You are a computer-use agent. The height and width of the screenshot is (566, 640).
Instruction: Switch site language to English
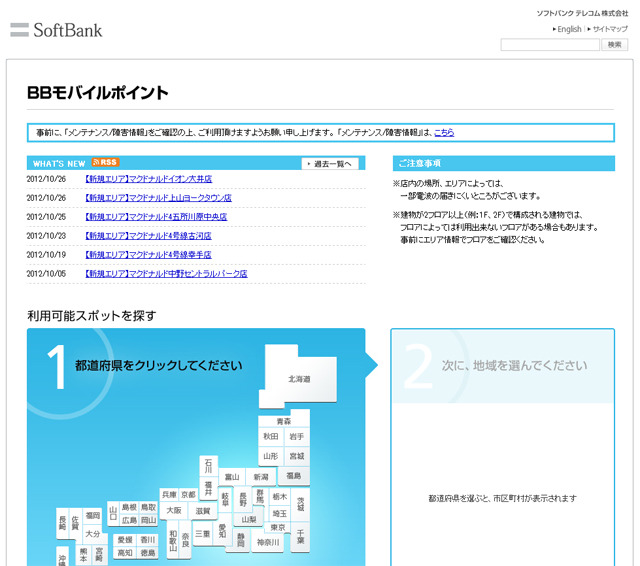pyautogui.click(x=569, y=29)
